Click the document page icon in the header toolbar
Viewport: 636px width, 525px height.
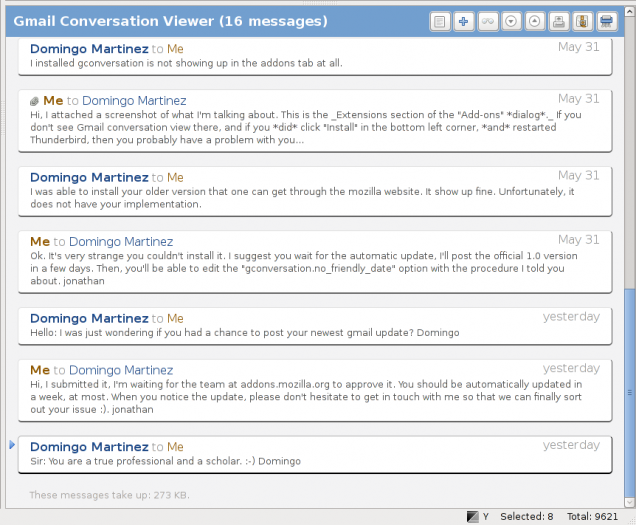440,22
